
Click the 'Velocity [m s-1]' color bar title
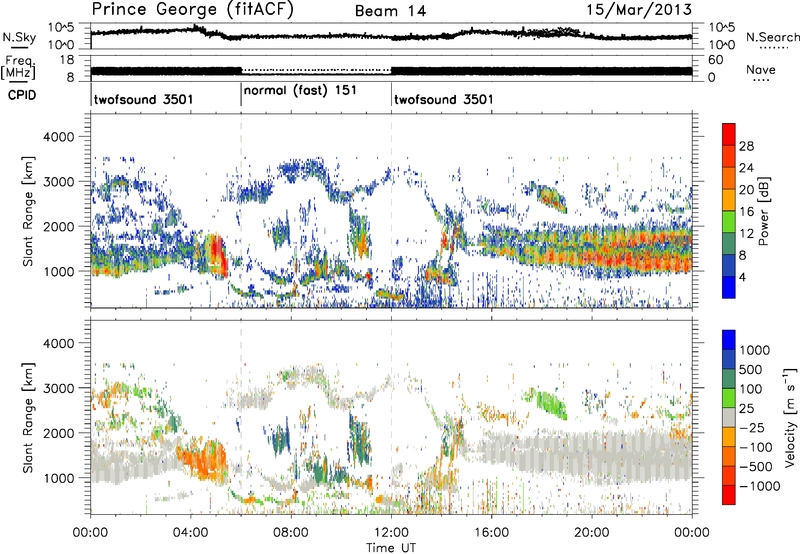click(x=790, y=417)
